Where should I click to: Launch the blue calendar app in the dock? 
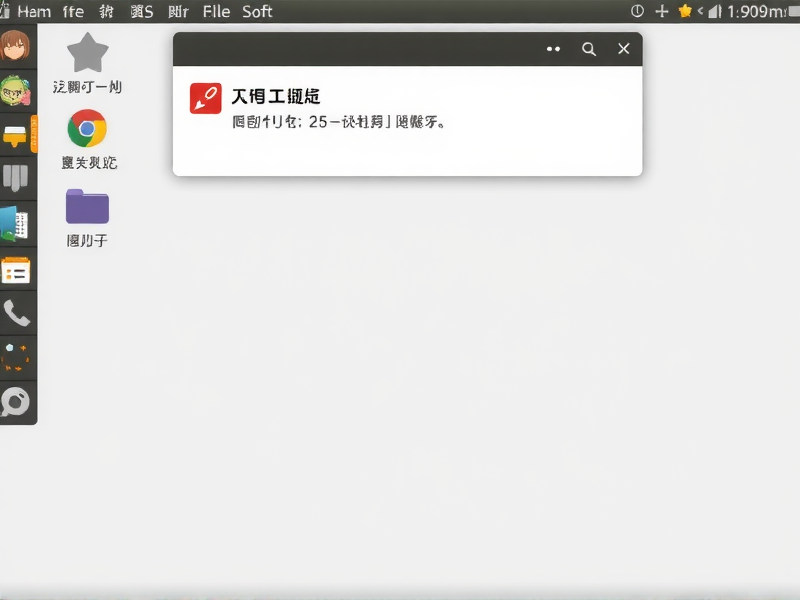coord(15,222)
